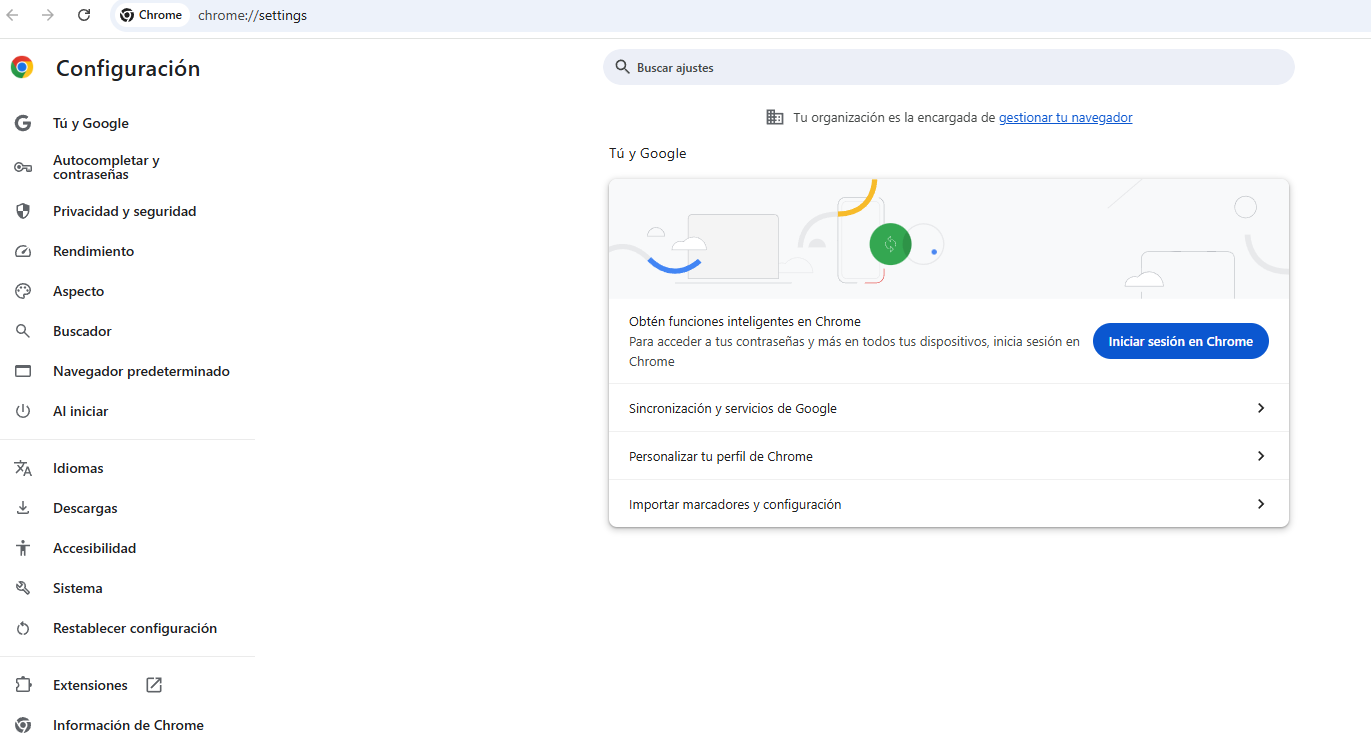Click the Buscar ajustes search field

coord(948,67)
